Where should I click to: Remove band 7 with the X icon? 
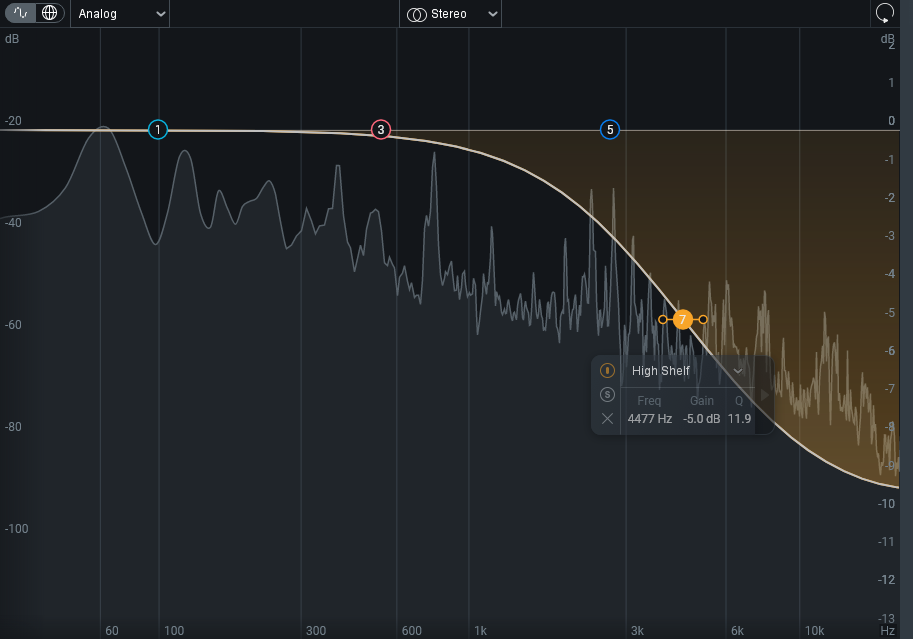pyautogui.click(x=607, y=418)
